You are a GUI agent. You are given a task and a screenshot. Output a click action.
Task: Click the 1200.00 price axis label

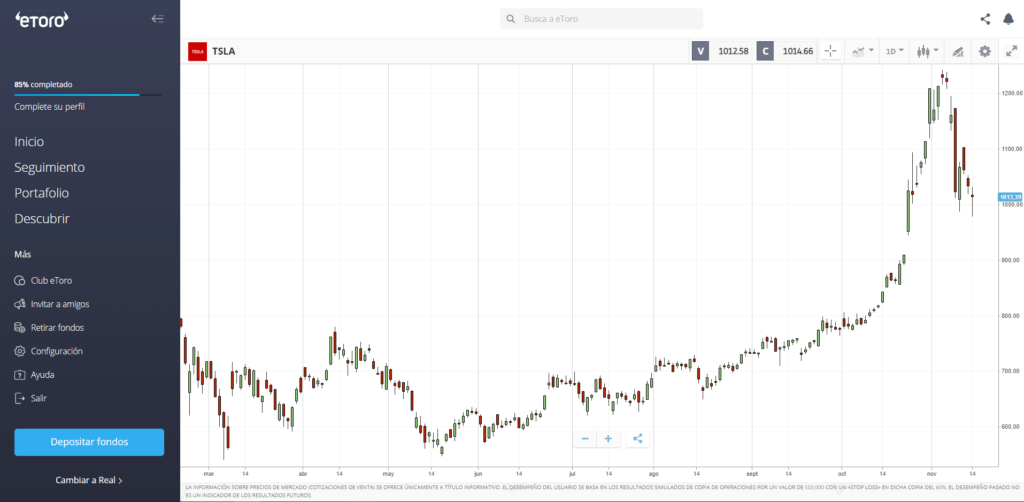pos(1012,93)
